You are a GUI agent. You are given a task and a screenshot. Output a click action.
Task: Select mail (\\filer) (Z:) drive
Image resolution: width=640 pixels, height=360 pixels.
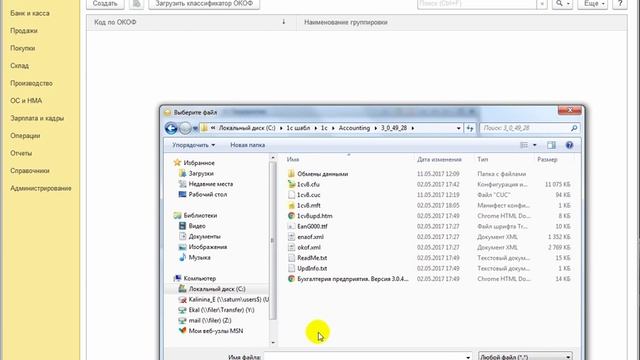pyautogui.click(x=210, y=321)
